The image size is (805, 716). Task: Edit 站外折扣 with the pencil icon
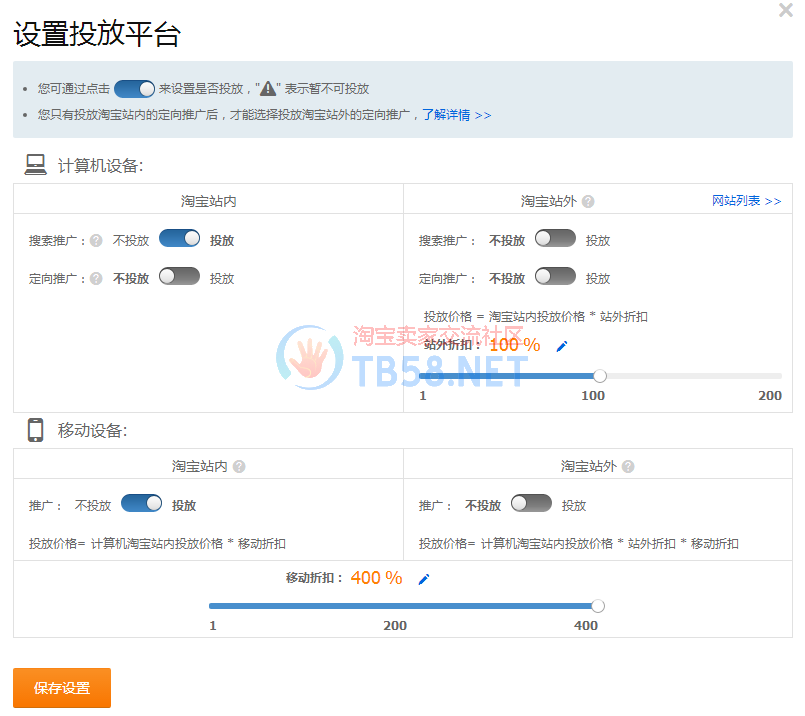[x=562, y=346]
